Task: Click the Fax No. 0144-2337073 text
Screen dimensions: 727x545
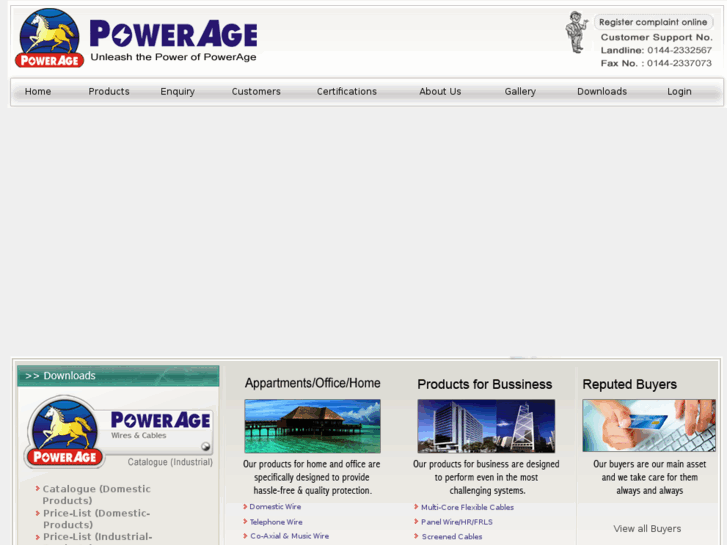Action: 656,63
